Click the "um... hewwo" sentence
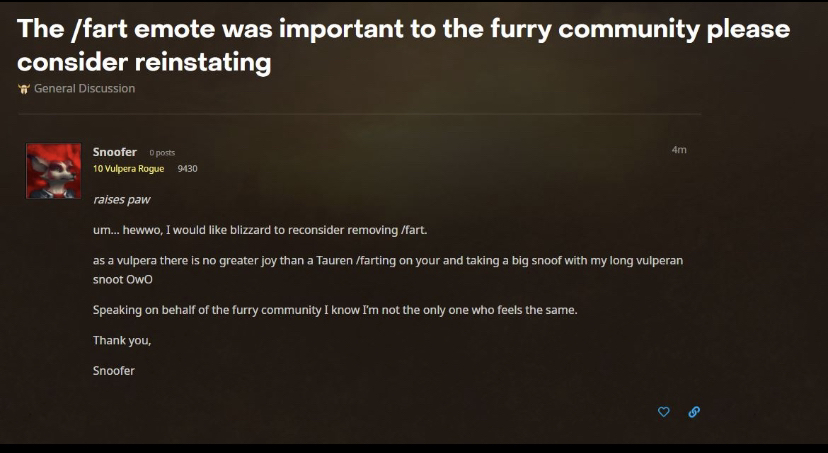 [259, 230]
